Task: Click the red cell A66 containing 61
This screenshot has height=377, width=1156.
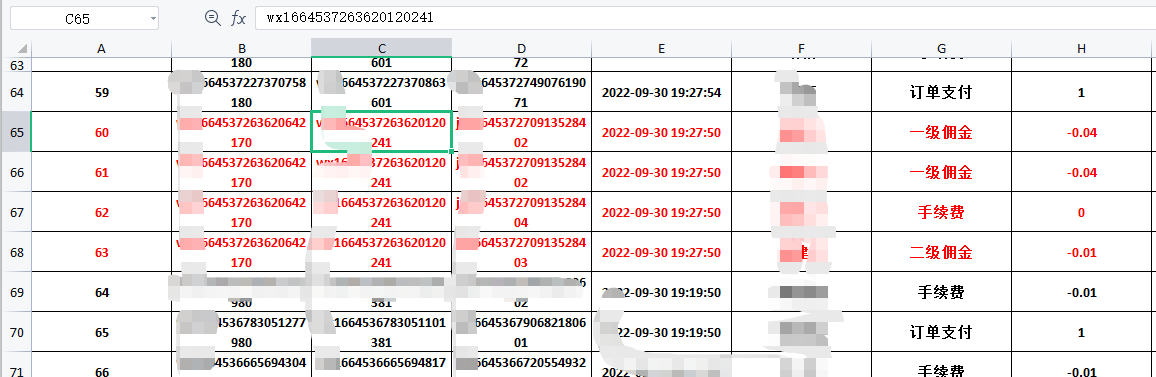Action: tap(102, 173)
